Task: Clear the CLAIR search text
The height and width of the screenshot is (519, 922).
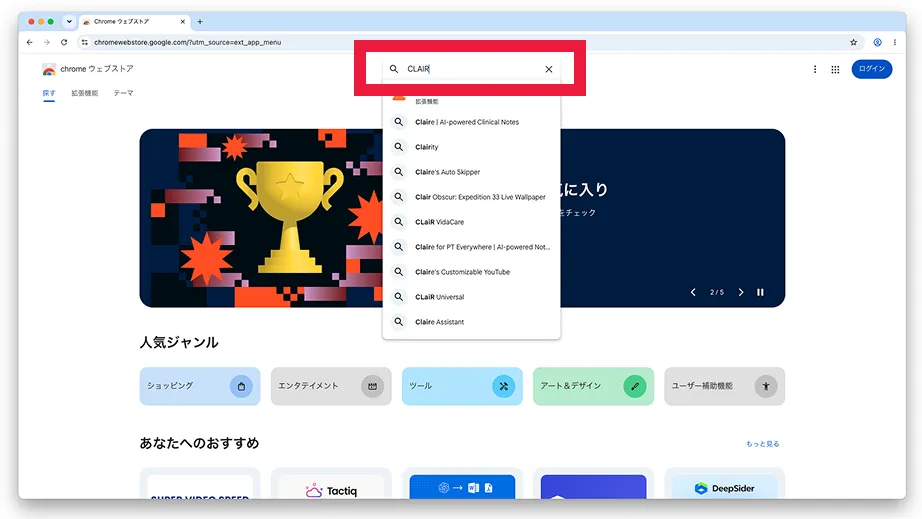Action: coord(549,69)
